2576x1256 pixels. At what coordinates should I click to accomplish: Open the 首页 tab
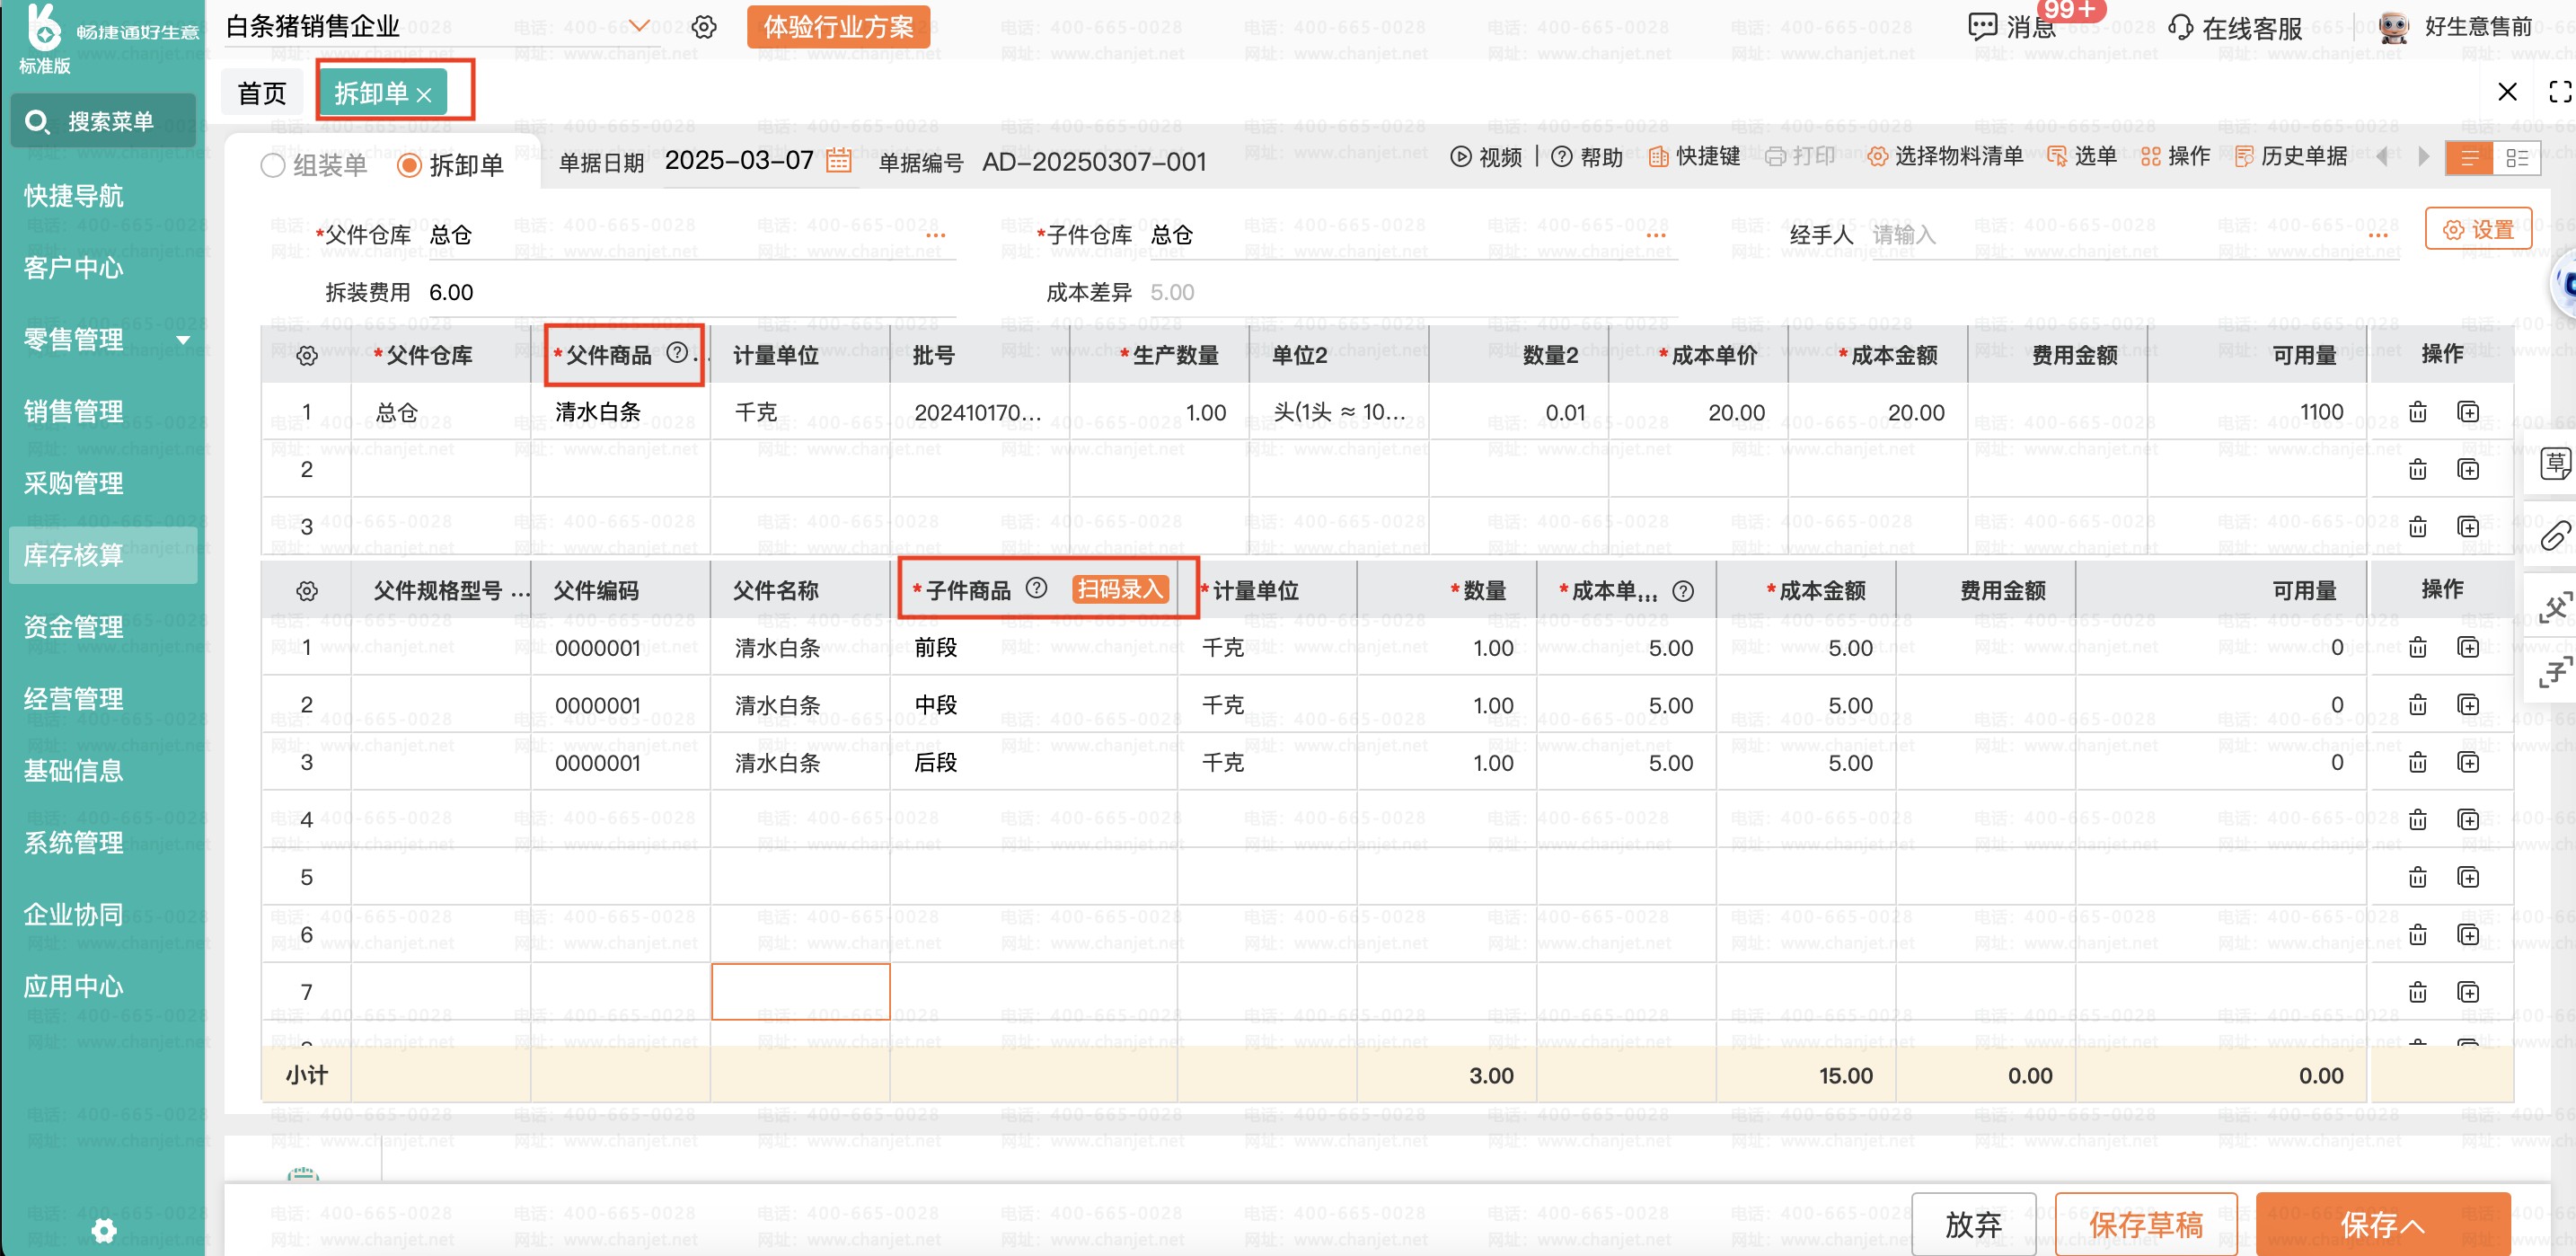point(262,93)
